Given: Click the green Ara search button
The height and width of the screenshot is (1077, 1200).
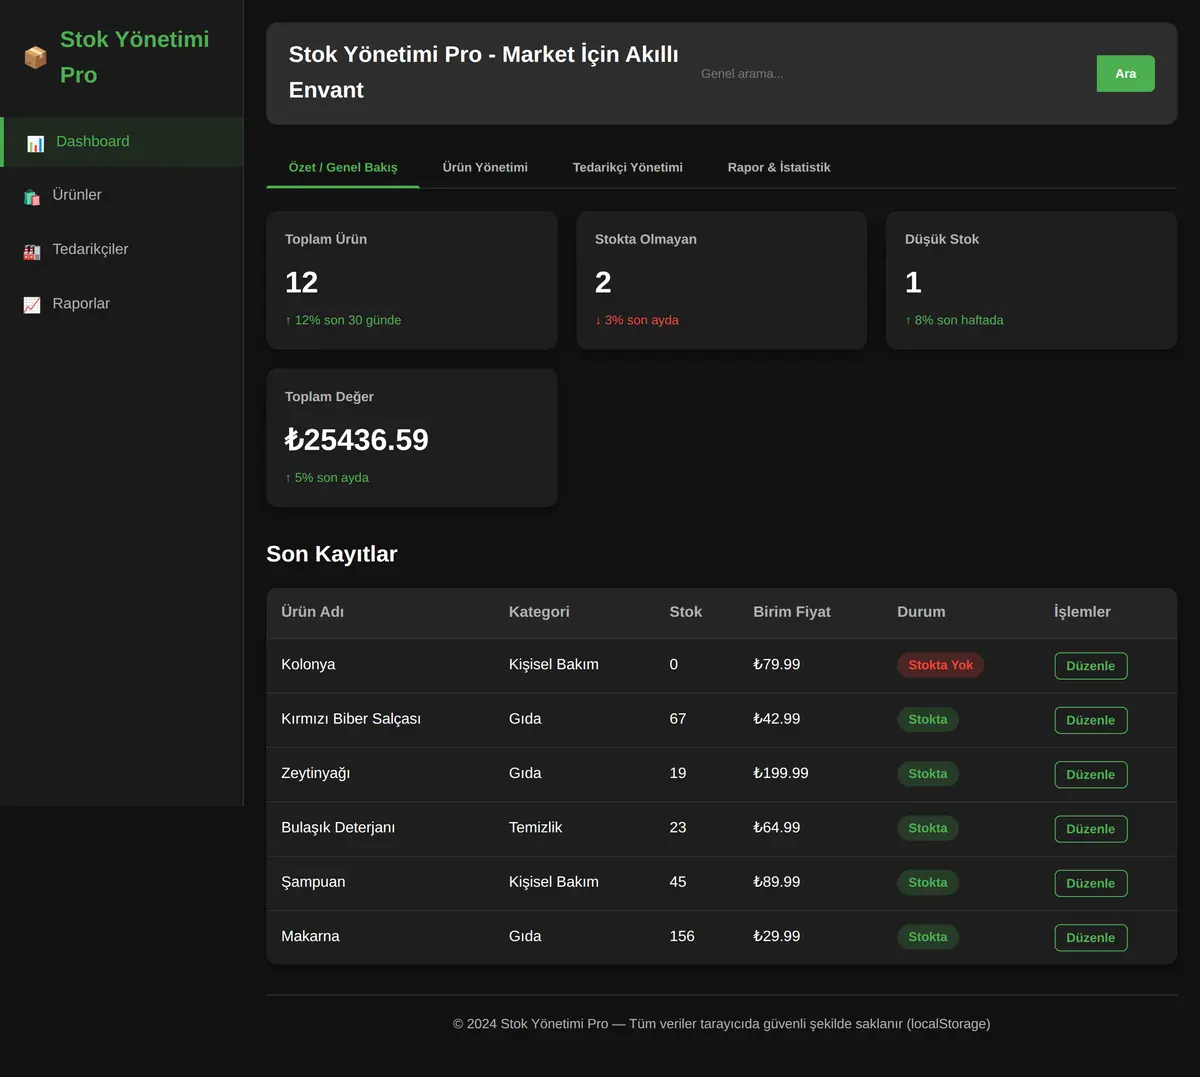Looking at the screenshot, I should pos(1126,74).
